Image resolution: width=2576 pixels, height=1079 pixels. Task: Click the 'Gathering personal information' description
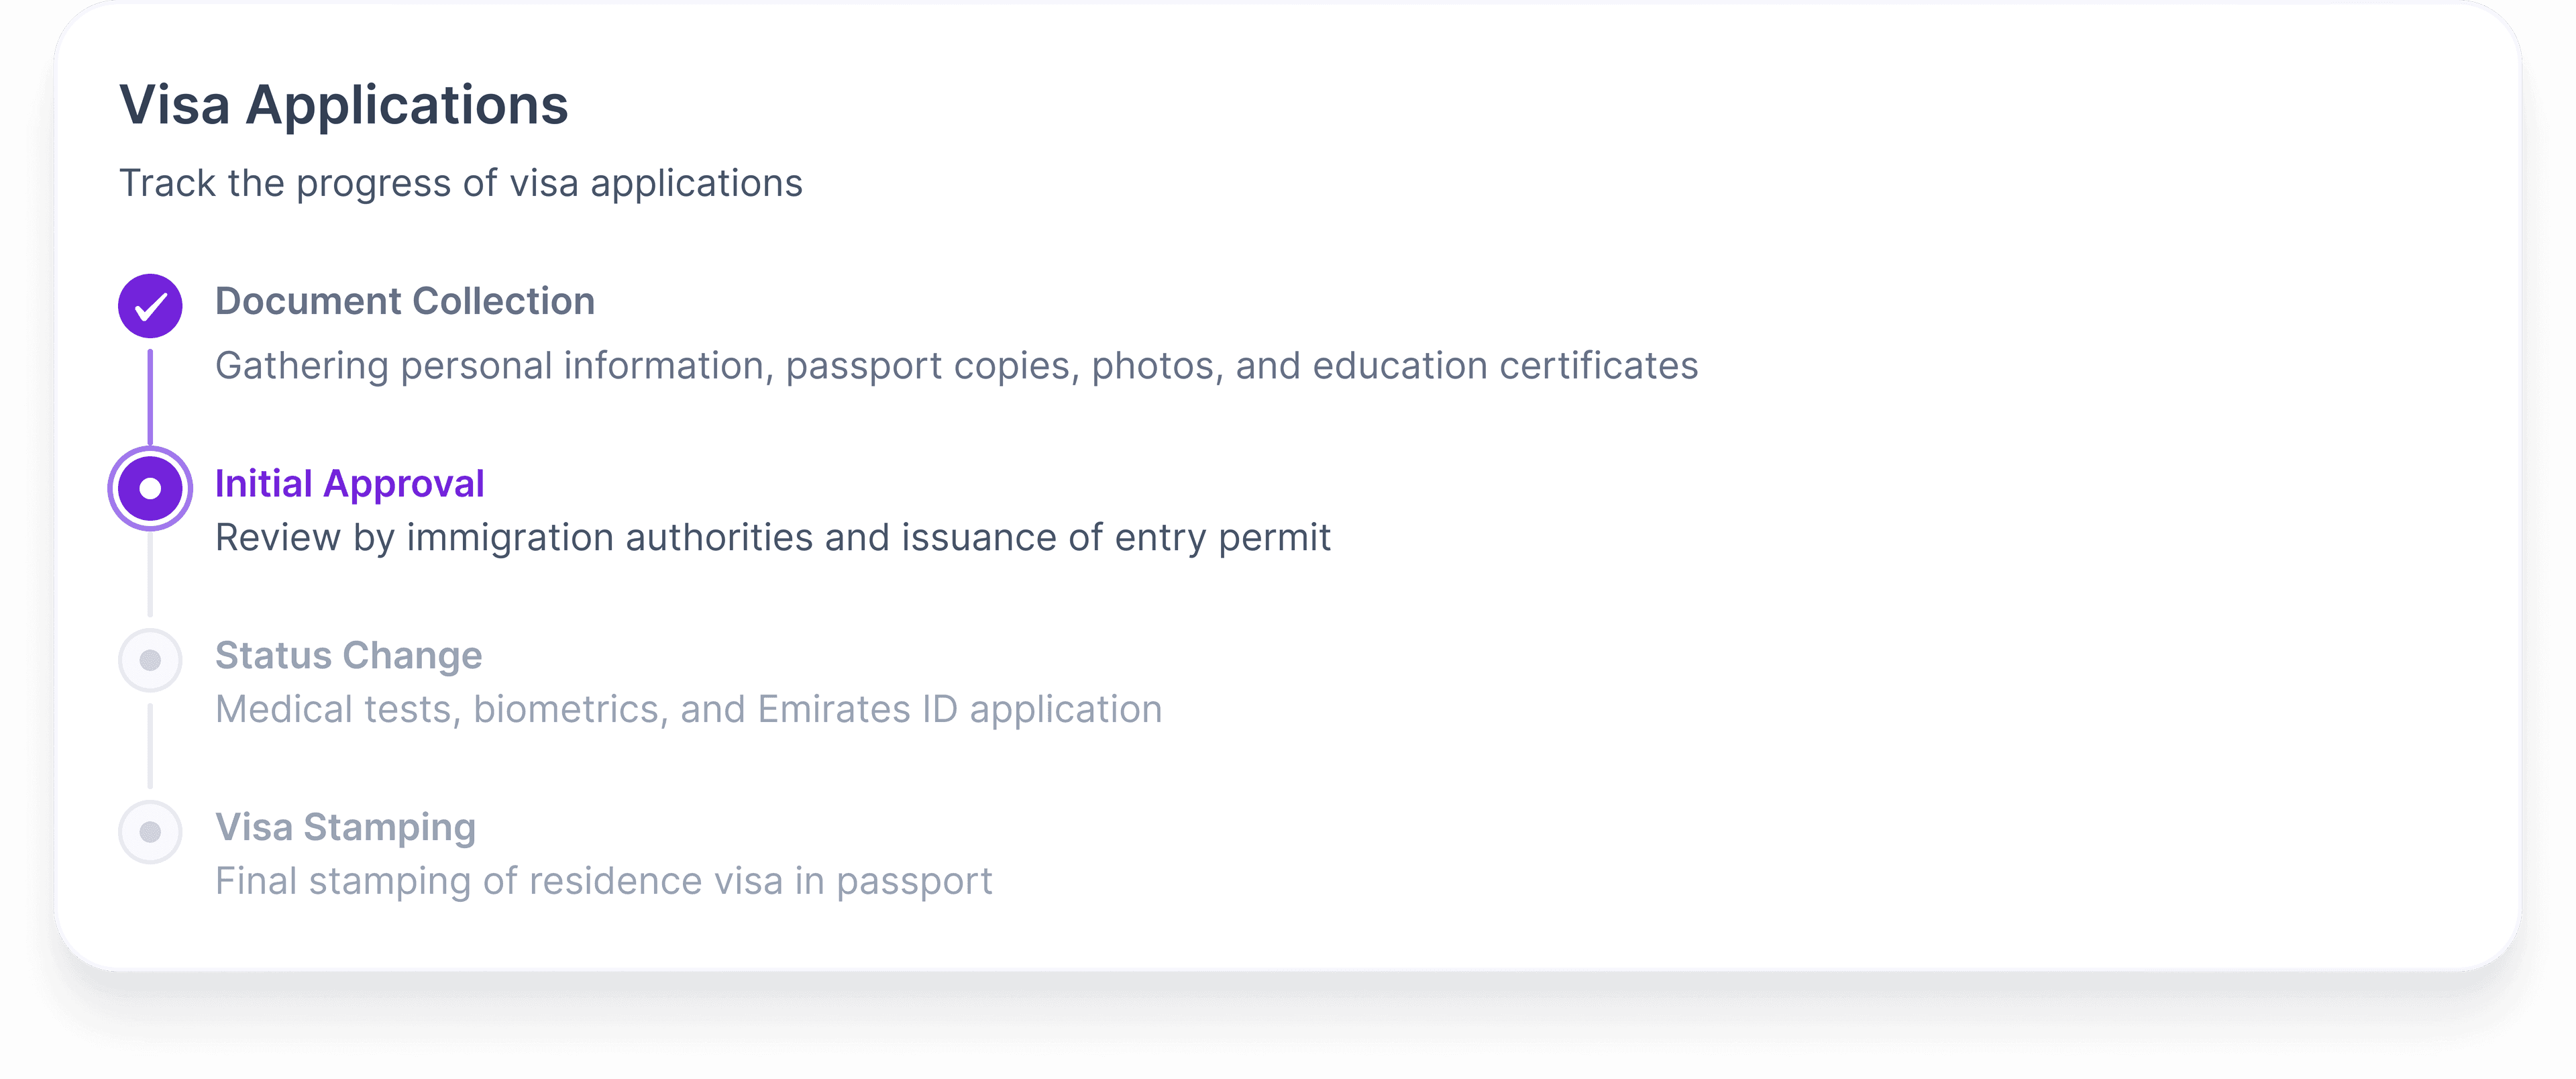pyautogui.click(x=956, y=366)
